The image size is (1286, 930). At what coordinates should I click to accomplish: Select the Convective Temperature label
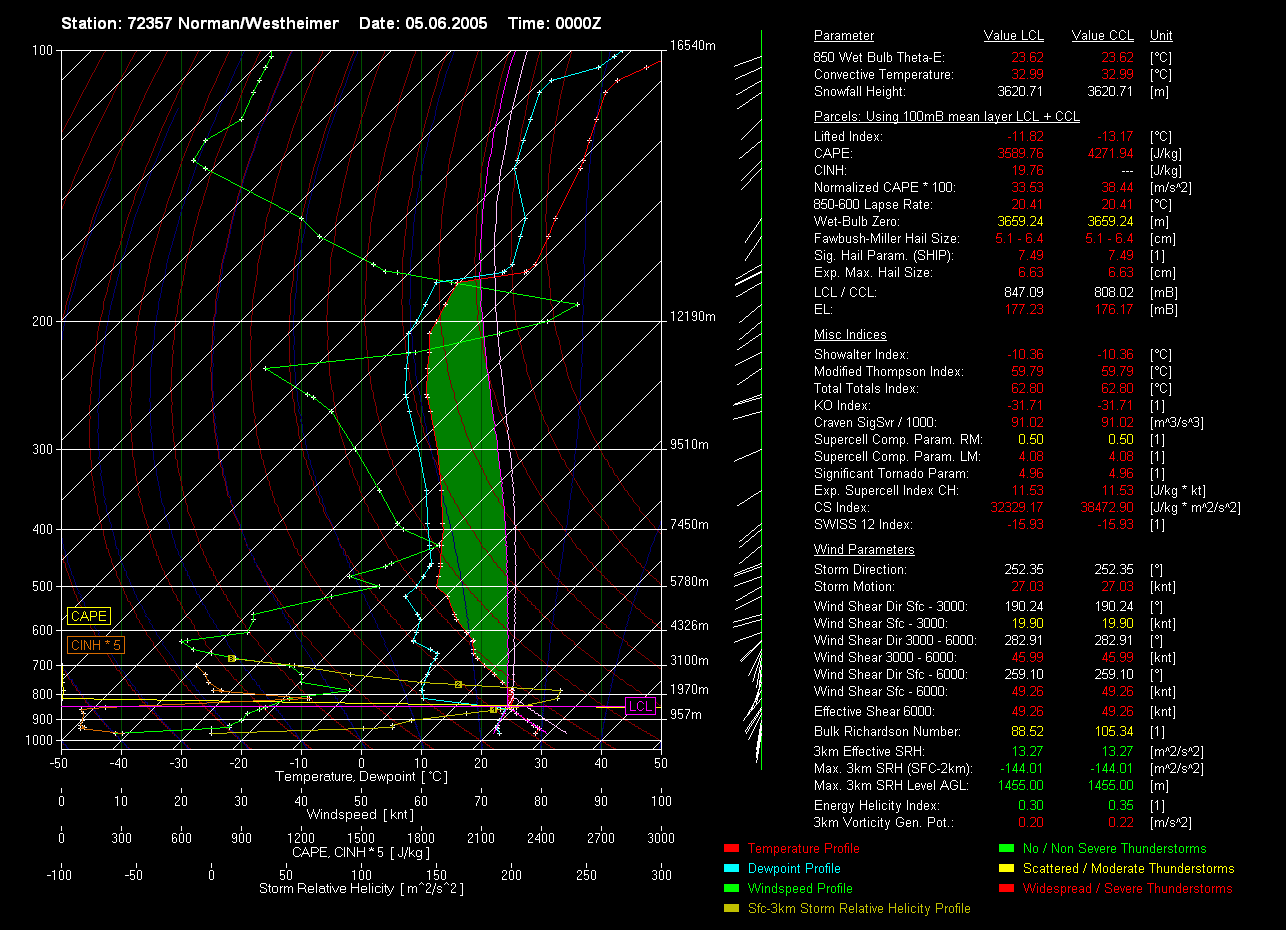pyautogui.click(x=884, y=75)
